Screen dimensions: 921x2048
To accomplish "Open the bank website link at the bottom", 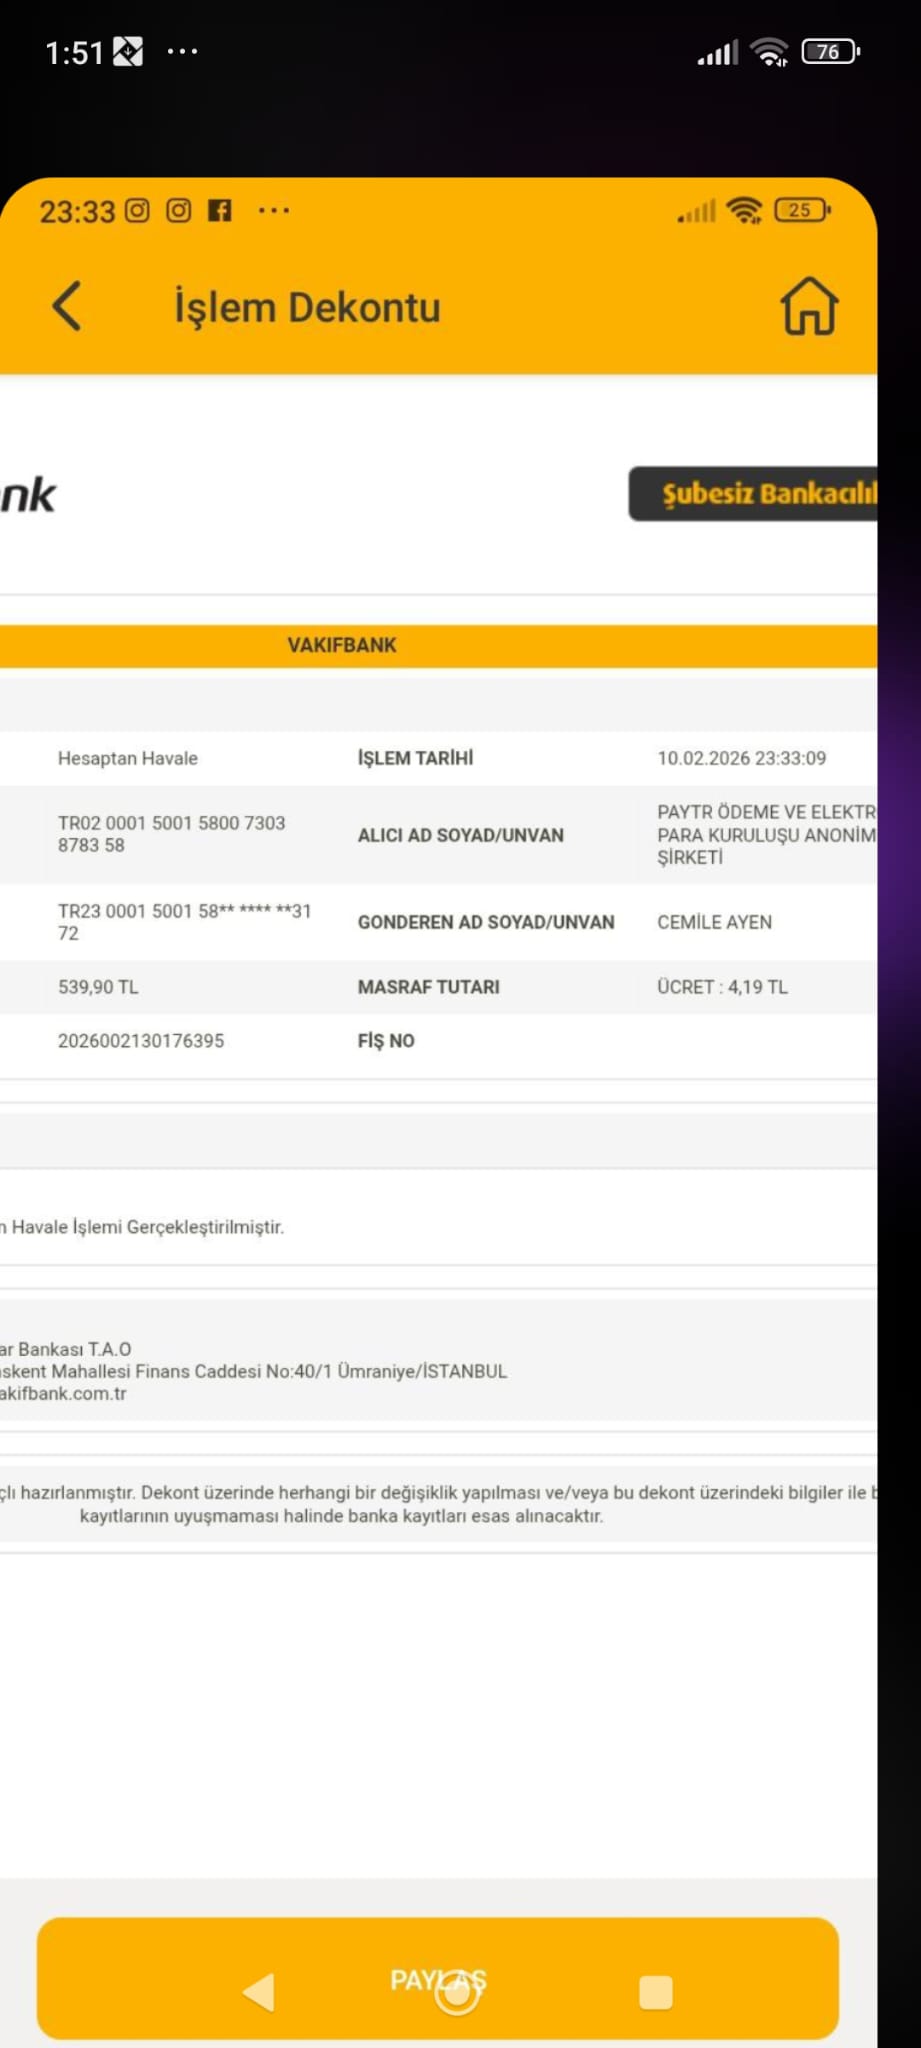I will point(63,1394).
